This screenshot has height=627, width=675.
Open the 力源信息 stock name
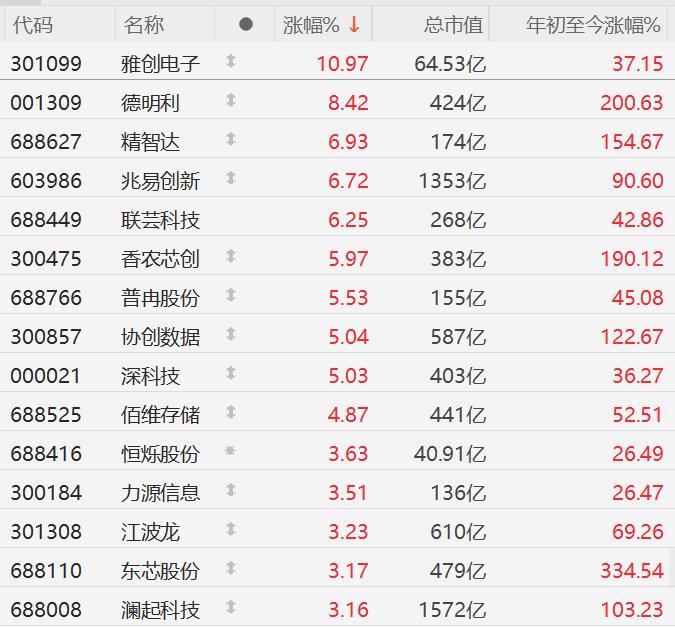(160, 493)
